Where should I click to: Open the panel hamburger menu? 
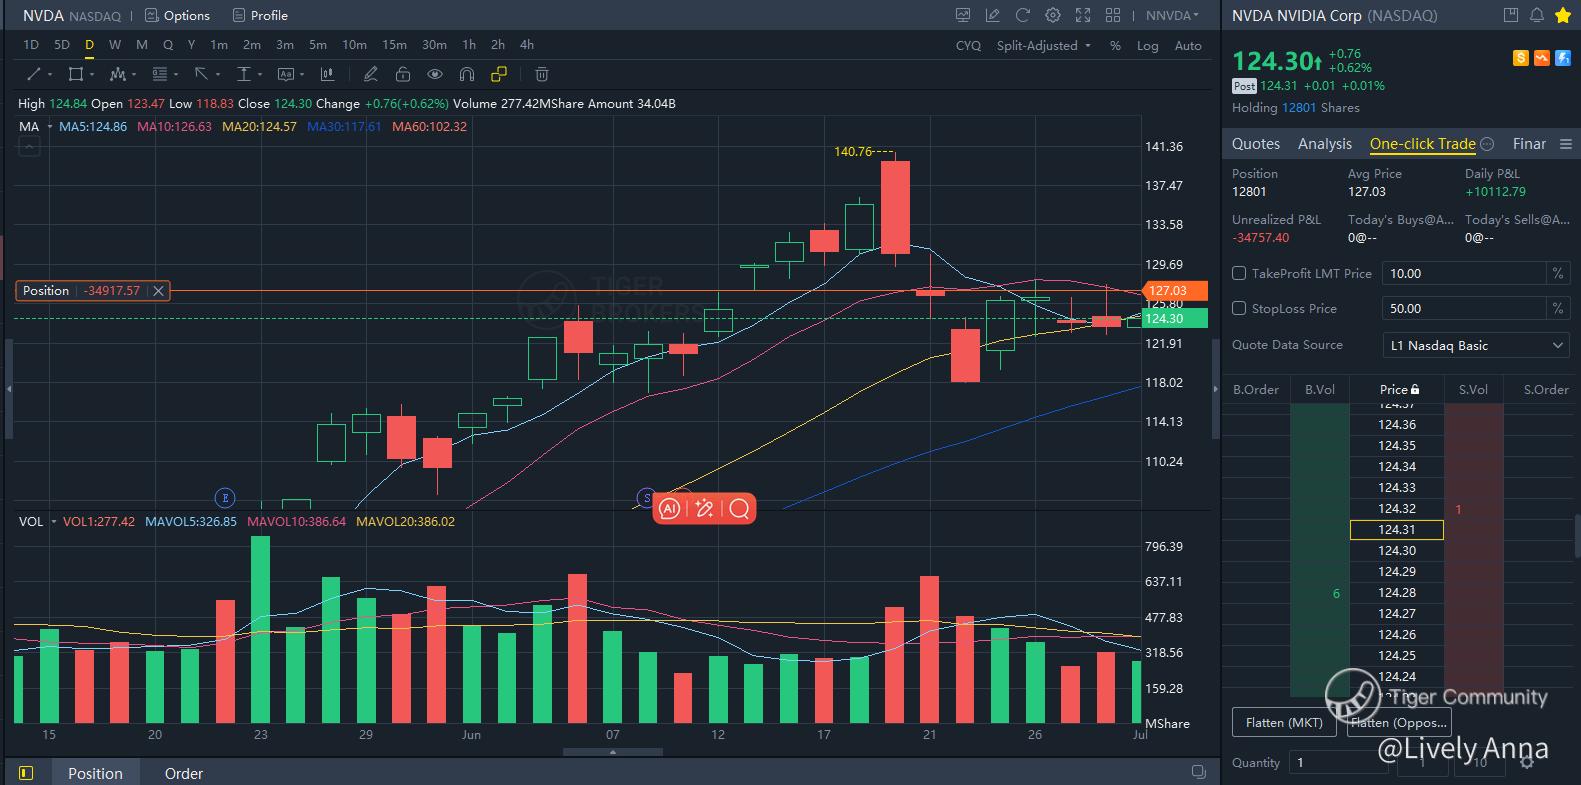(x=1566, y=144)
